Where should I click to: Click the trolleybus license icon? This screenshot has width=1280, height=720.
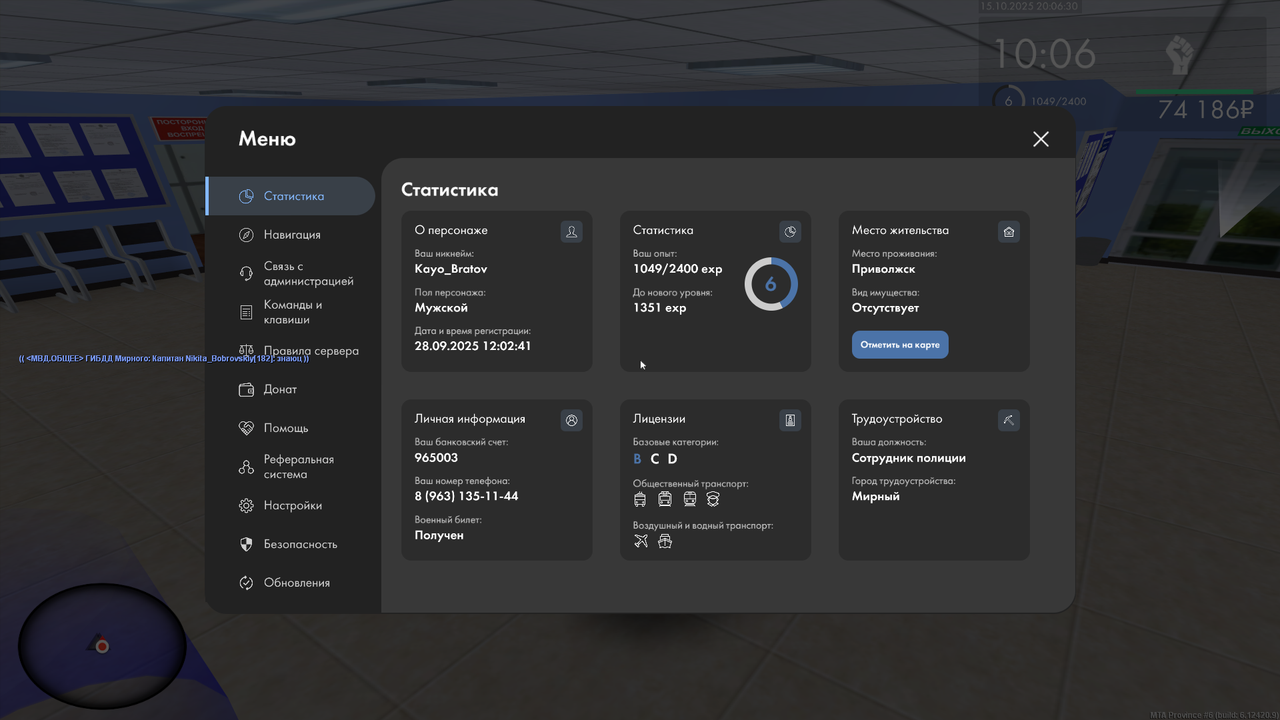[640, 499]
